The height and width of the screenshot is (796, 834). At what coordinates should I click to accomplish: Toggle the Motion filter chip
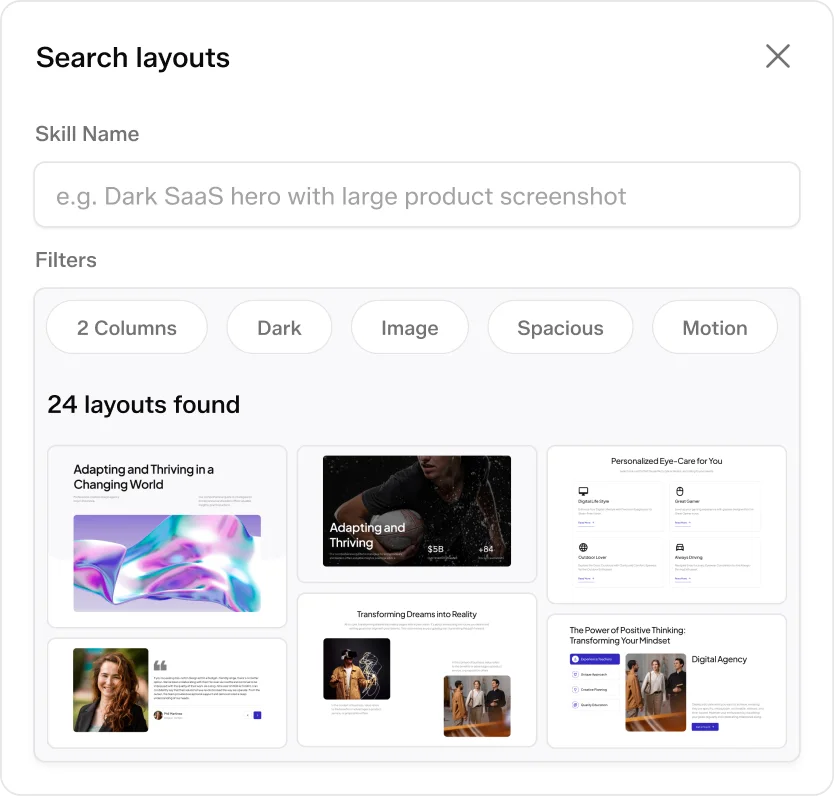pos(714,328)
